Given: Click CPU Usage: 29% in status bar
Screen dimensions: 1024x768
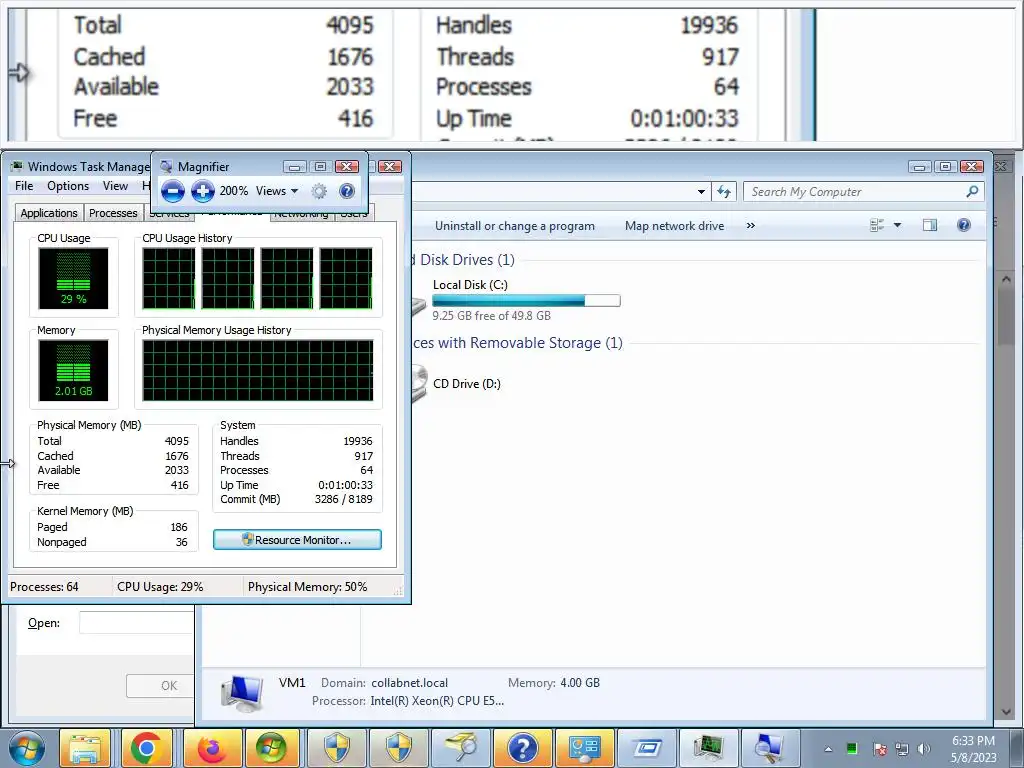Looking at the screenshot, I should pos(160,587).
